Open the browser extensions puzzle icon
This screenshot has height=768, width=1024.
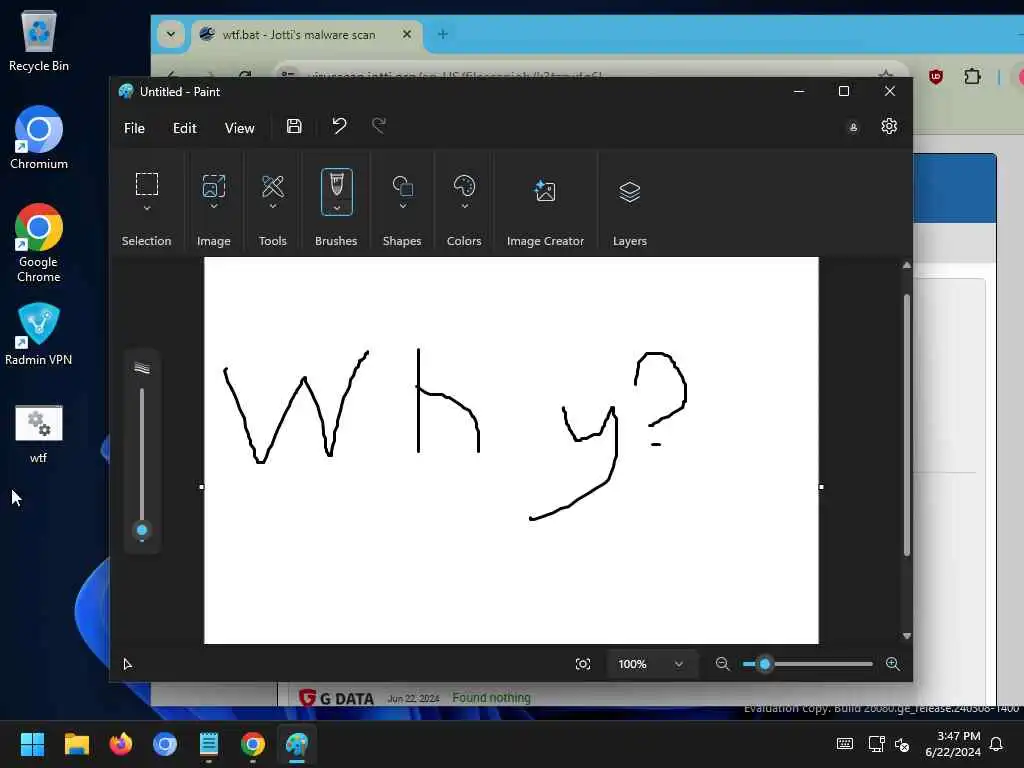[972, 76]
